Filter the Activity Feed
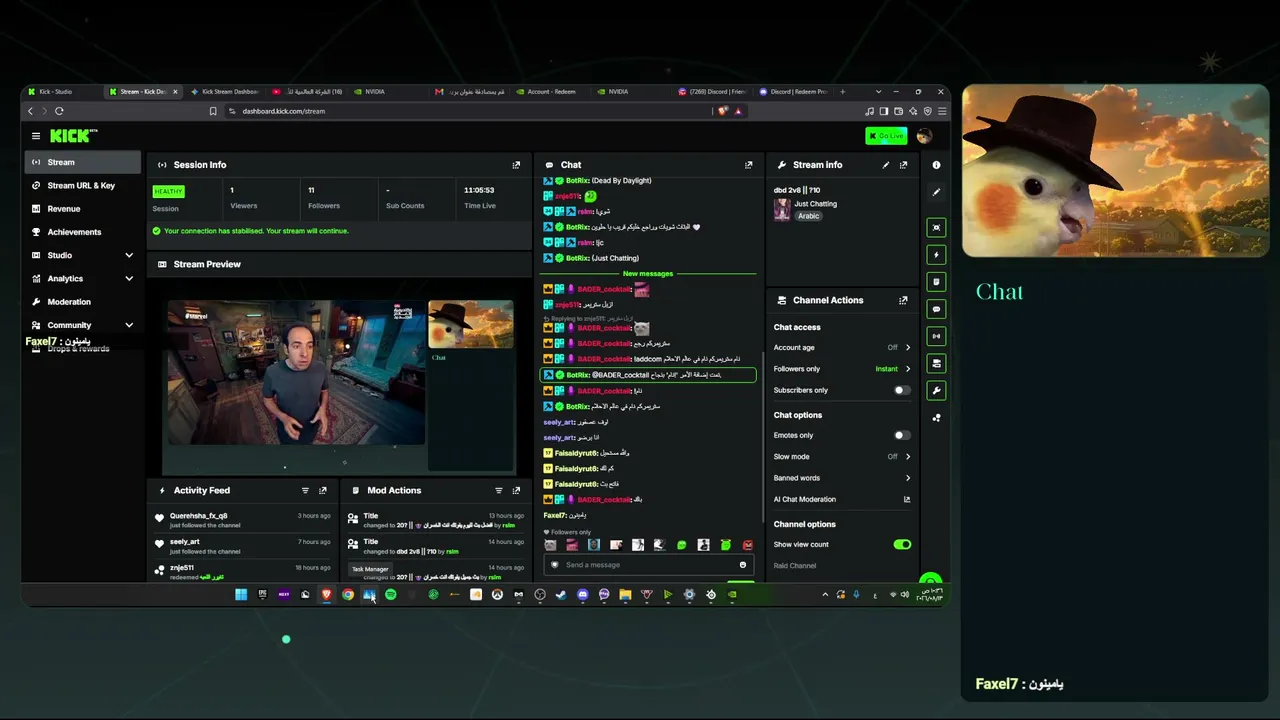Screen dimensions: 1280x720 pyautogui.click(x=305, y=491)
